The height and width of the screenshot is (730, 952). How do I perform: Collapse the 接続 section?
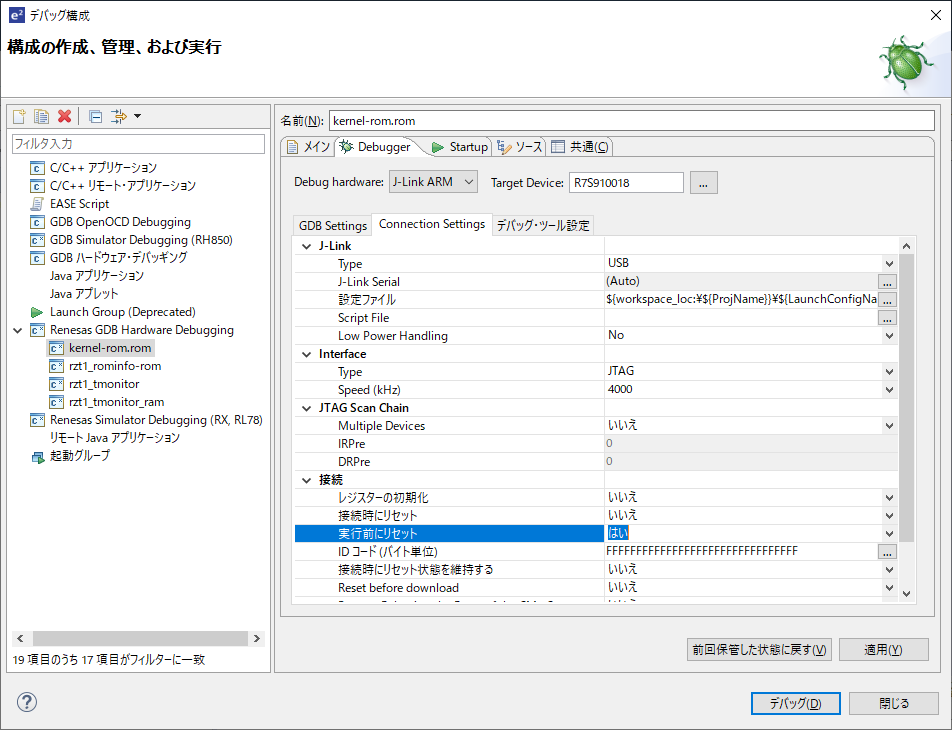306,480
